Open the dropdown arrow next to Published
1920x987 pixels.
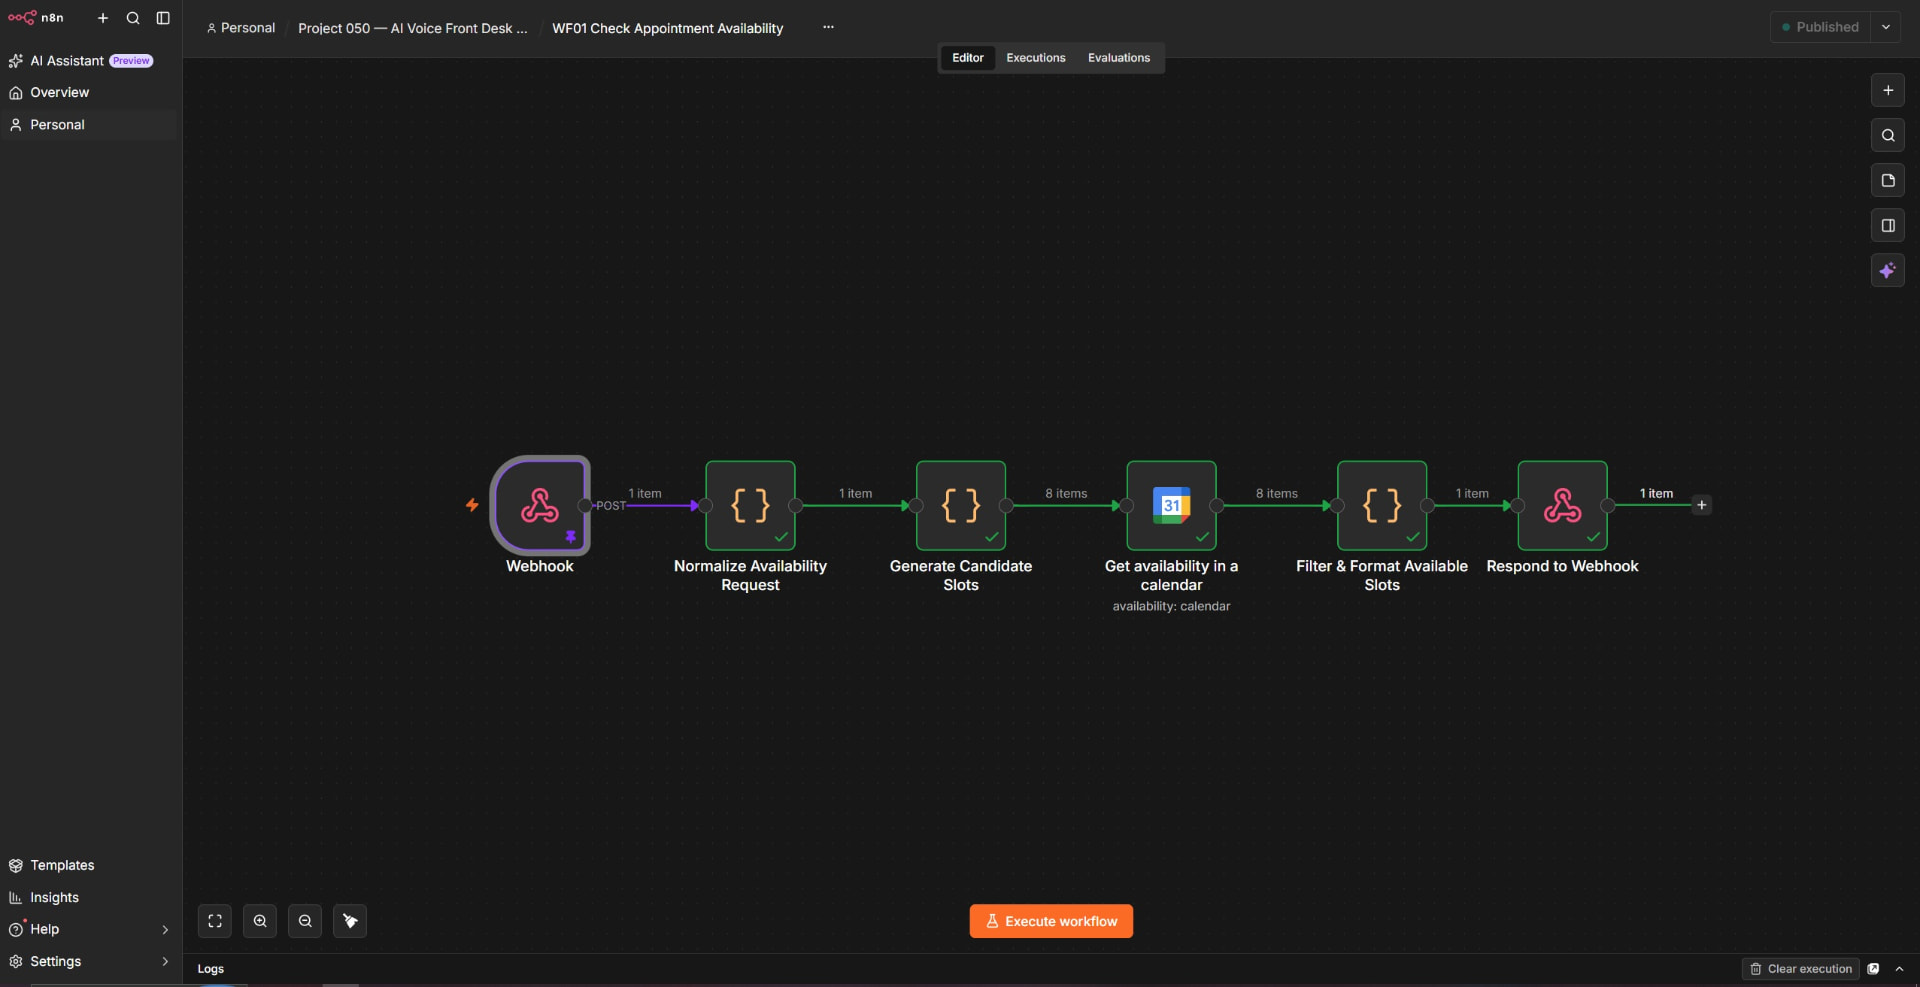(1886, 27)
